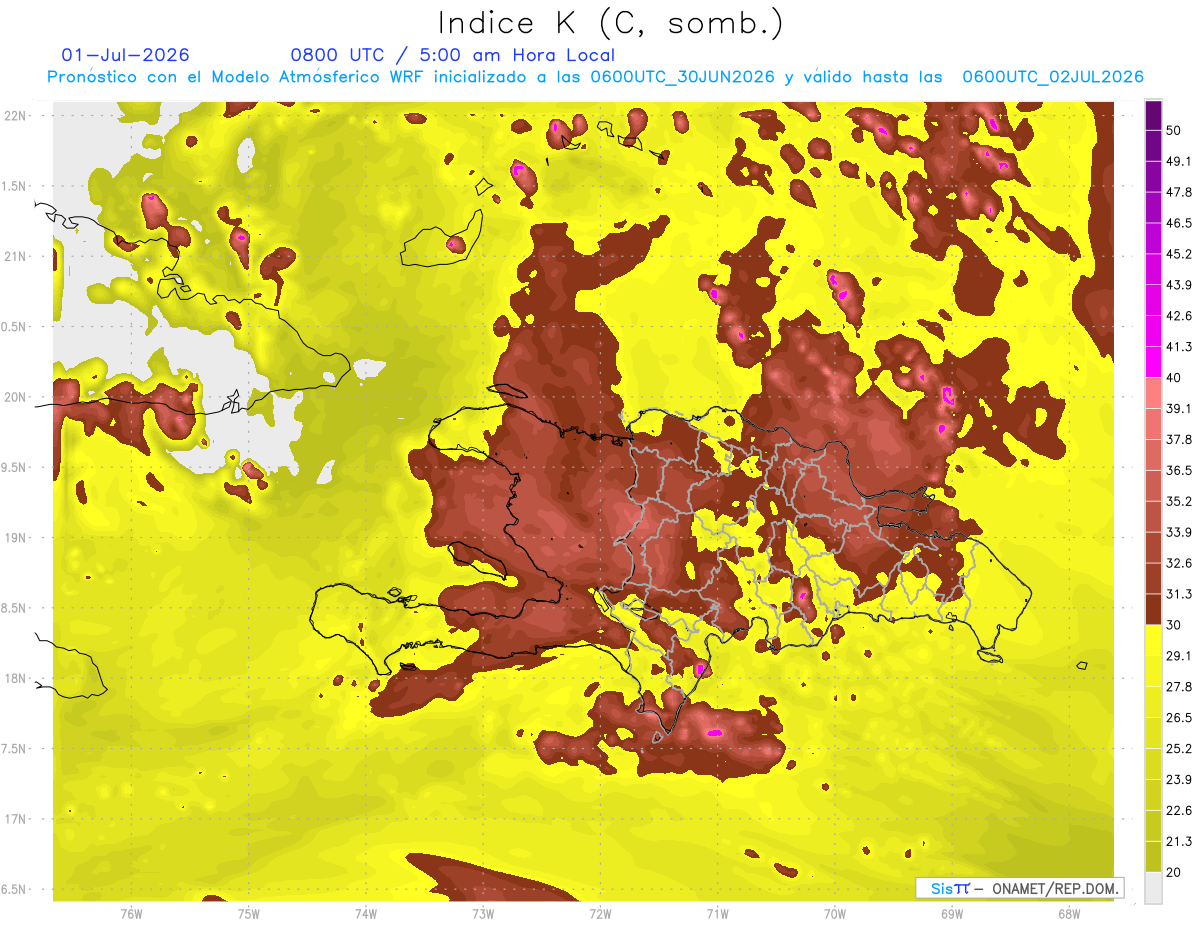The width and height of the screenshot is (1200, 927).
Task: Click the colorbar value "32.6"
Action: [x=1179, y=563]
